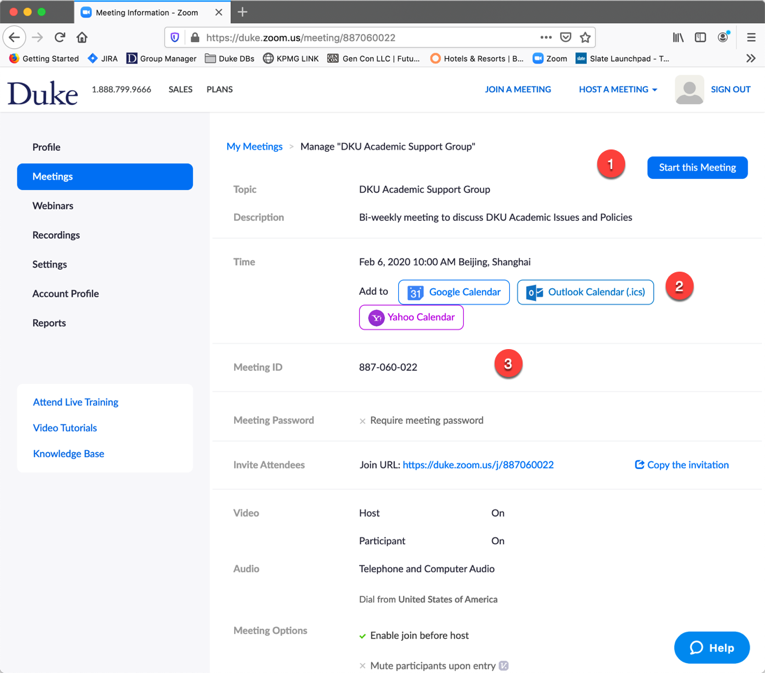Add meeting to Outlook Calendar (.ics)
The width and height of the screenshot is (765, 673).
pyautogui.click(x=585, y=292)
